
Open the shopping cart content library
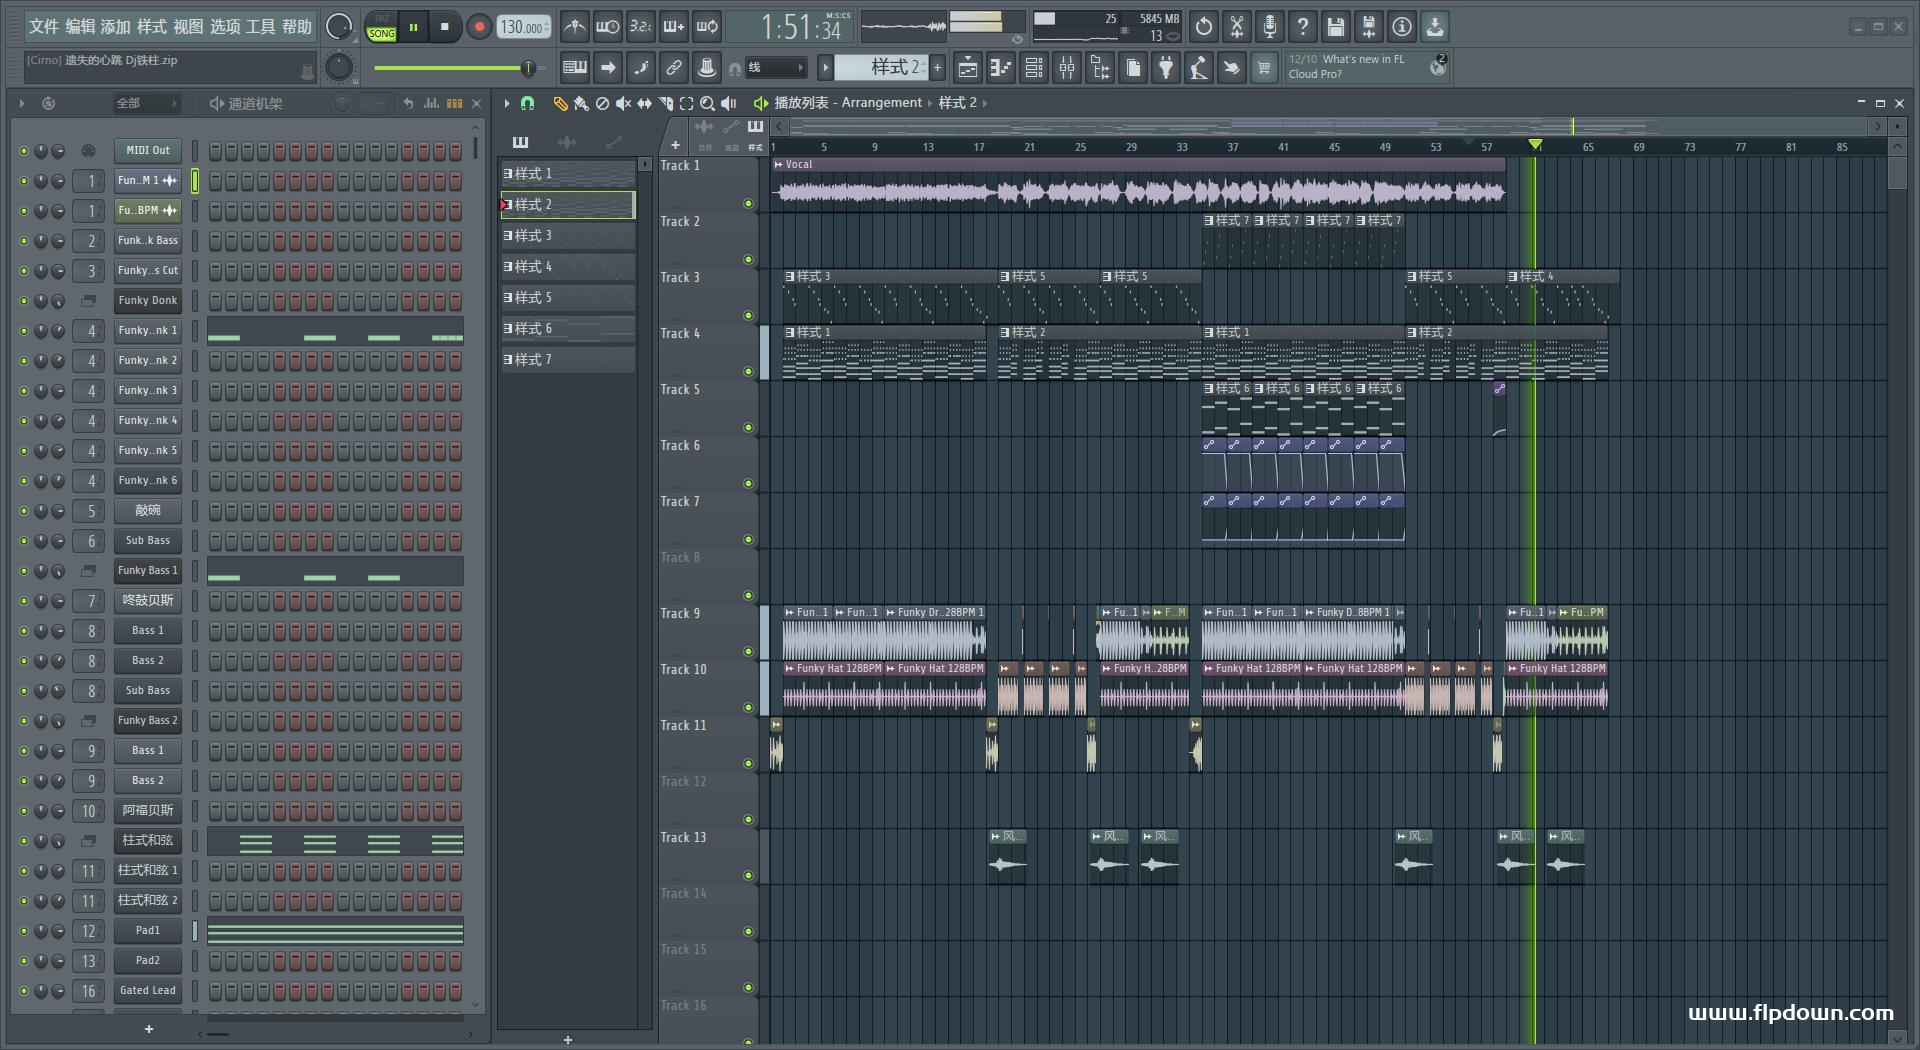coord(1264,68)
